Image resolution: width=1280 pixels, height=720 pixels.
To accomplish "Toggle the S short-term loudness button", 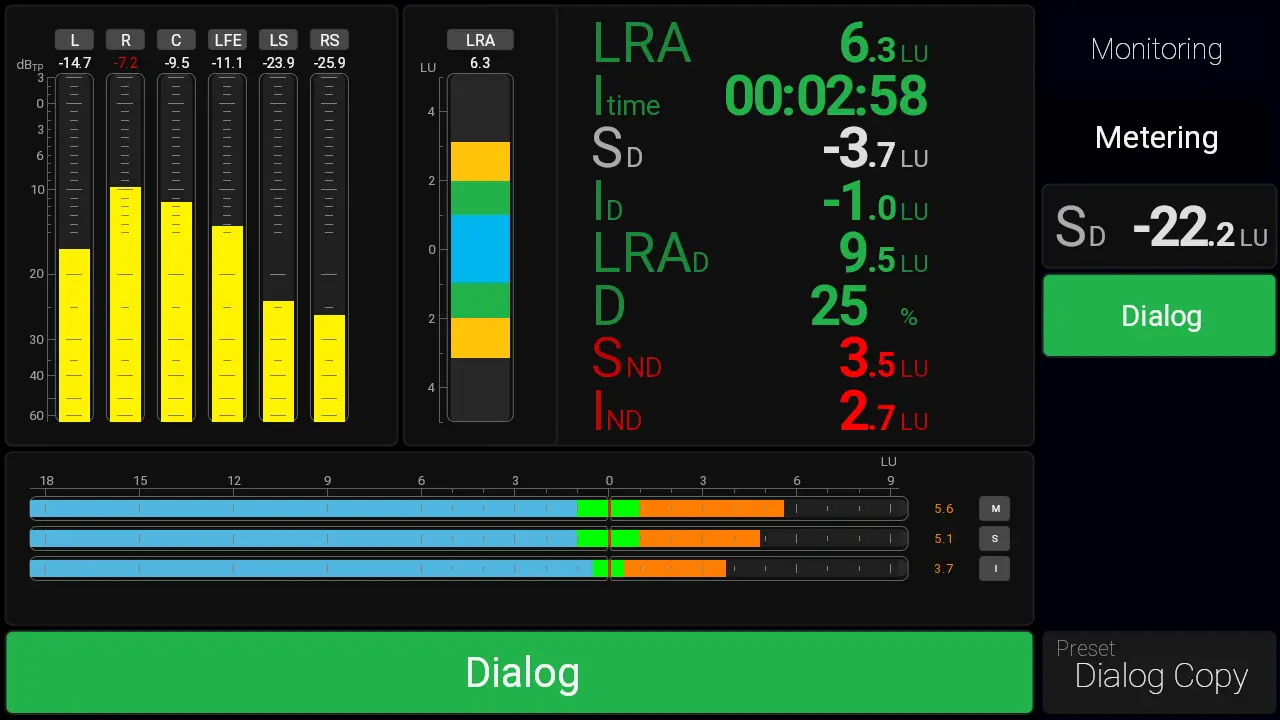I will (x=995, y=539).
